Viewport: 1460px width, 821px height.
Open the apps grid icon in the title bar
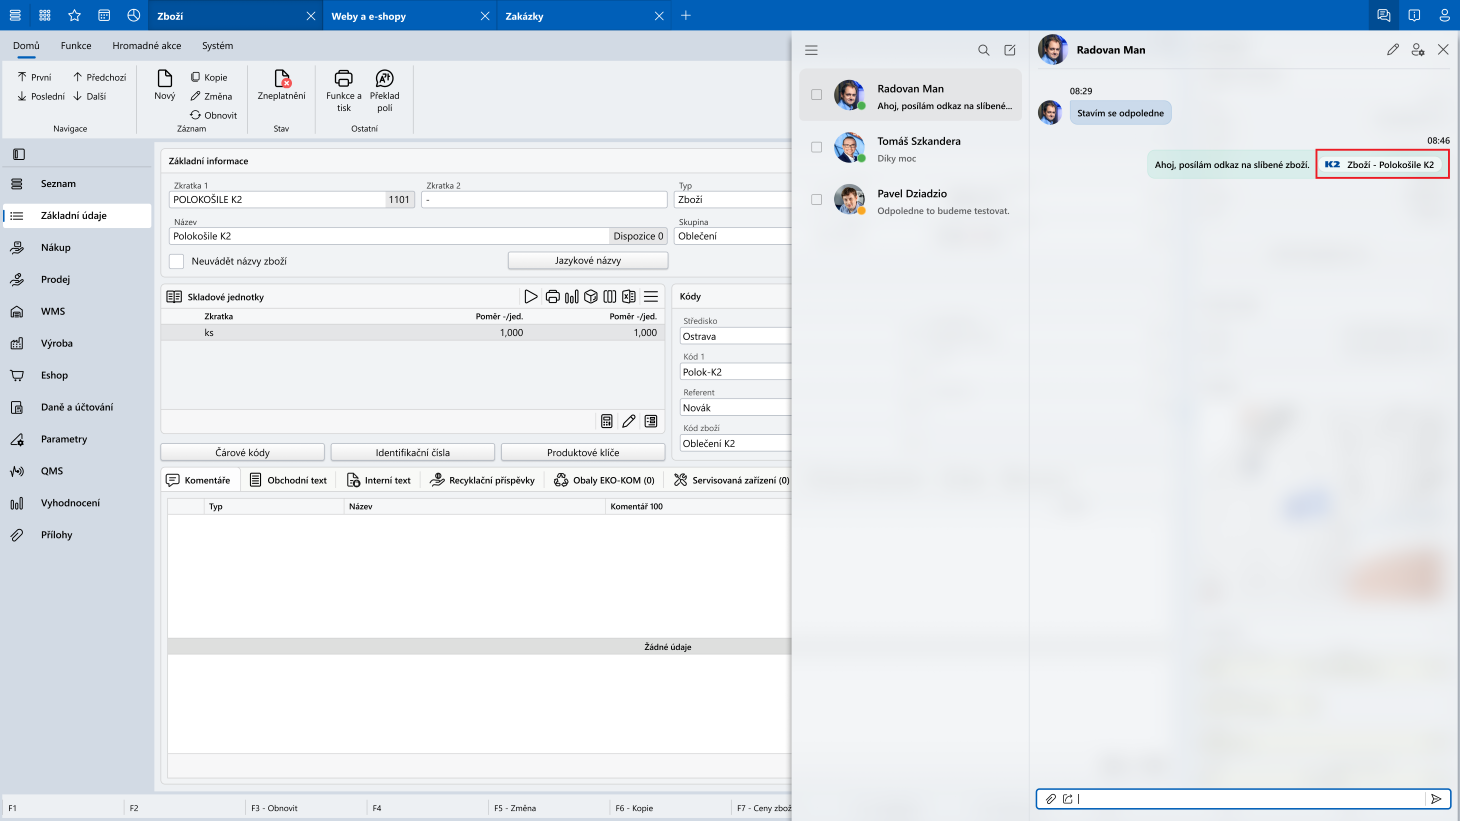[x=45, y=16]
